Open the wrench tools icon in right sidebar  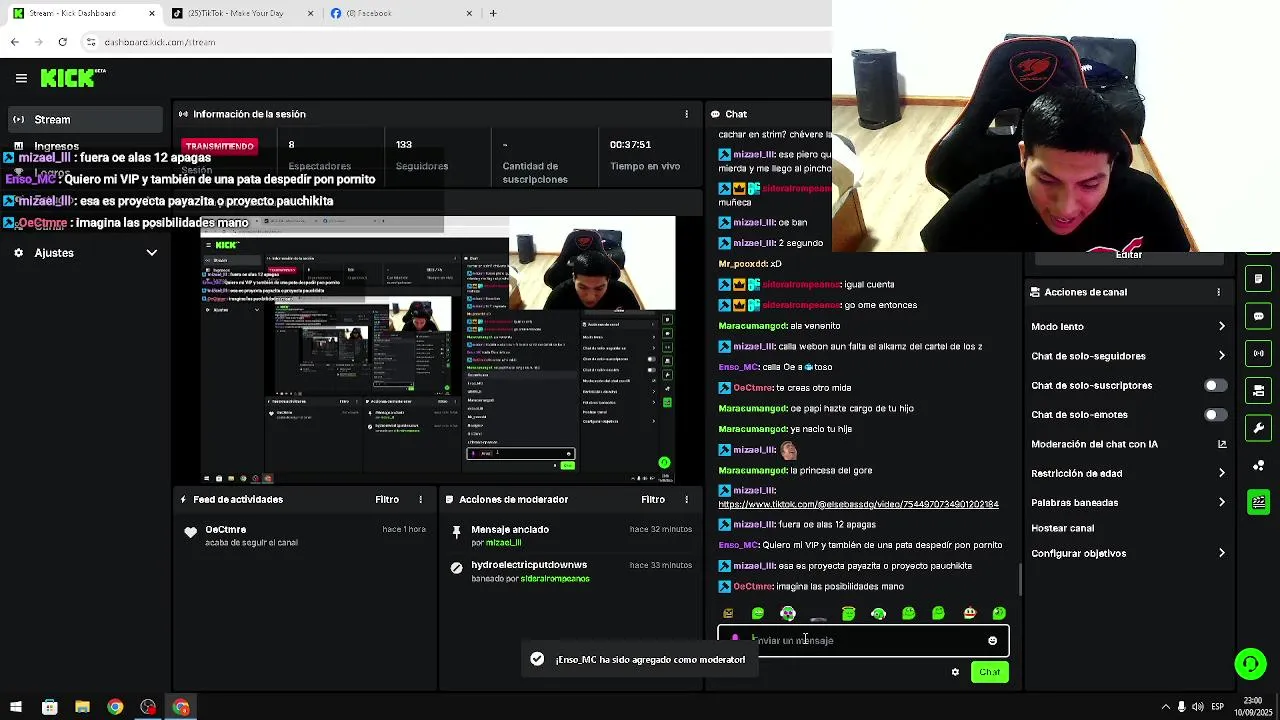click(1258, 428)
